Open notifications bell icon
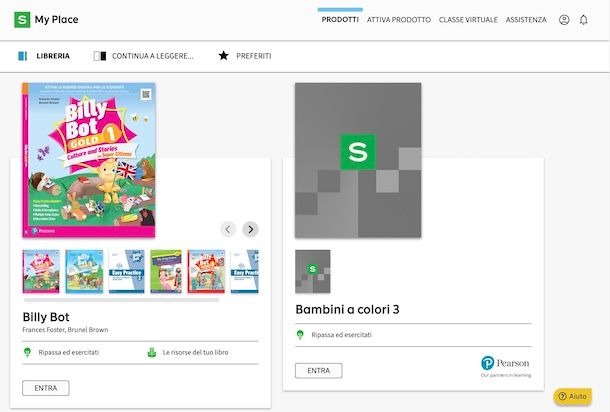Screen dimensions: 610x412 tap(584, 20)
